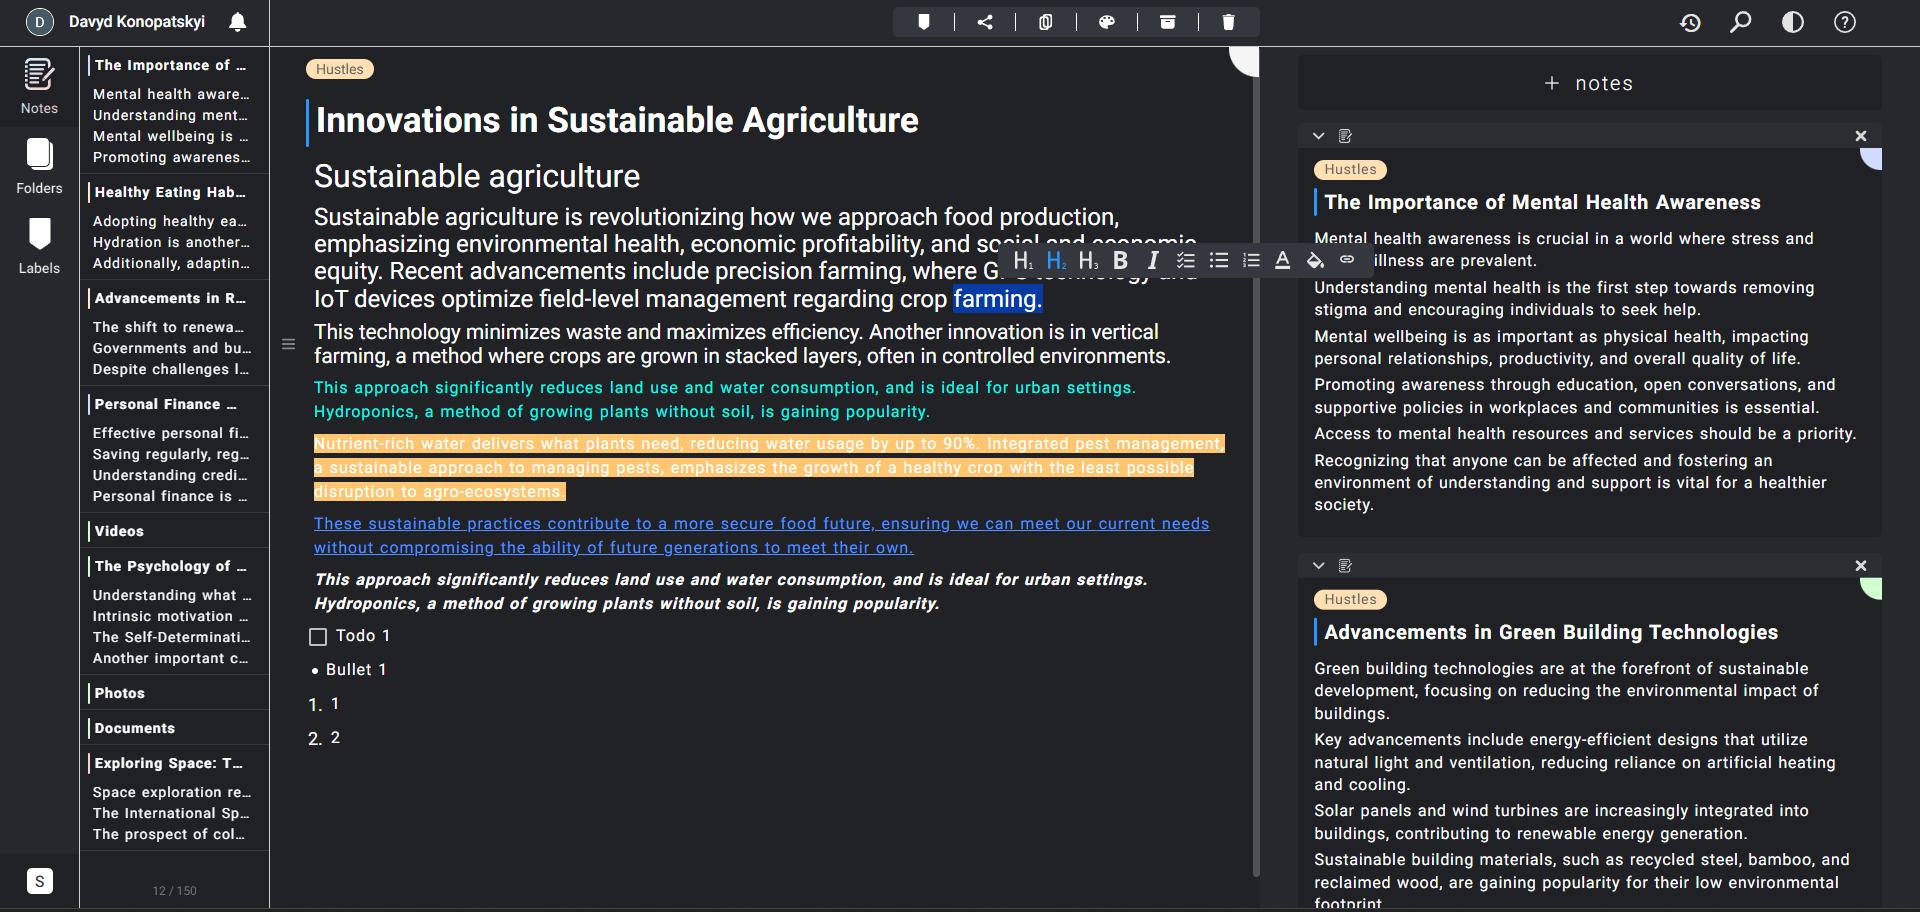This screenshot has height=912, width=1920.
Task: Click the label icon in the top toolbar
Action: (924, 22)
